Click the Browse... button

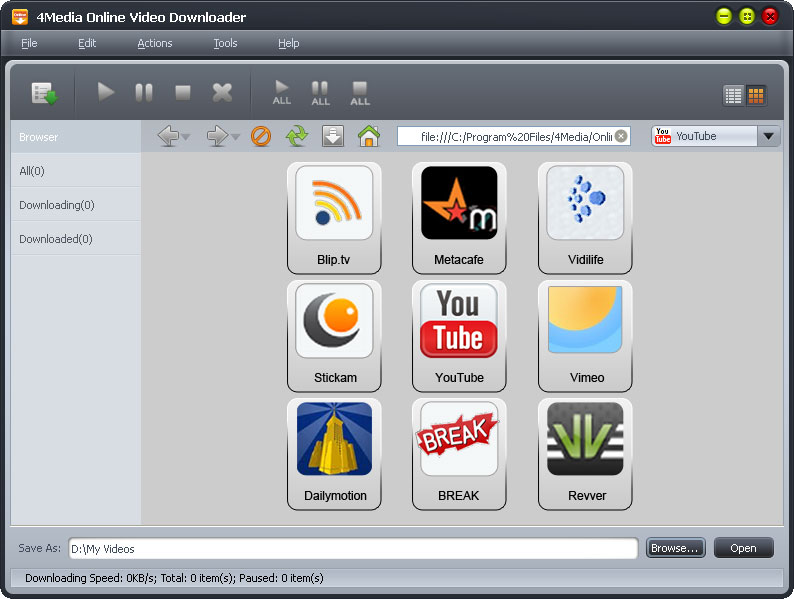(675, 548)
